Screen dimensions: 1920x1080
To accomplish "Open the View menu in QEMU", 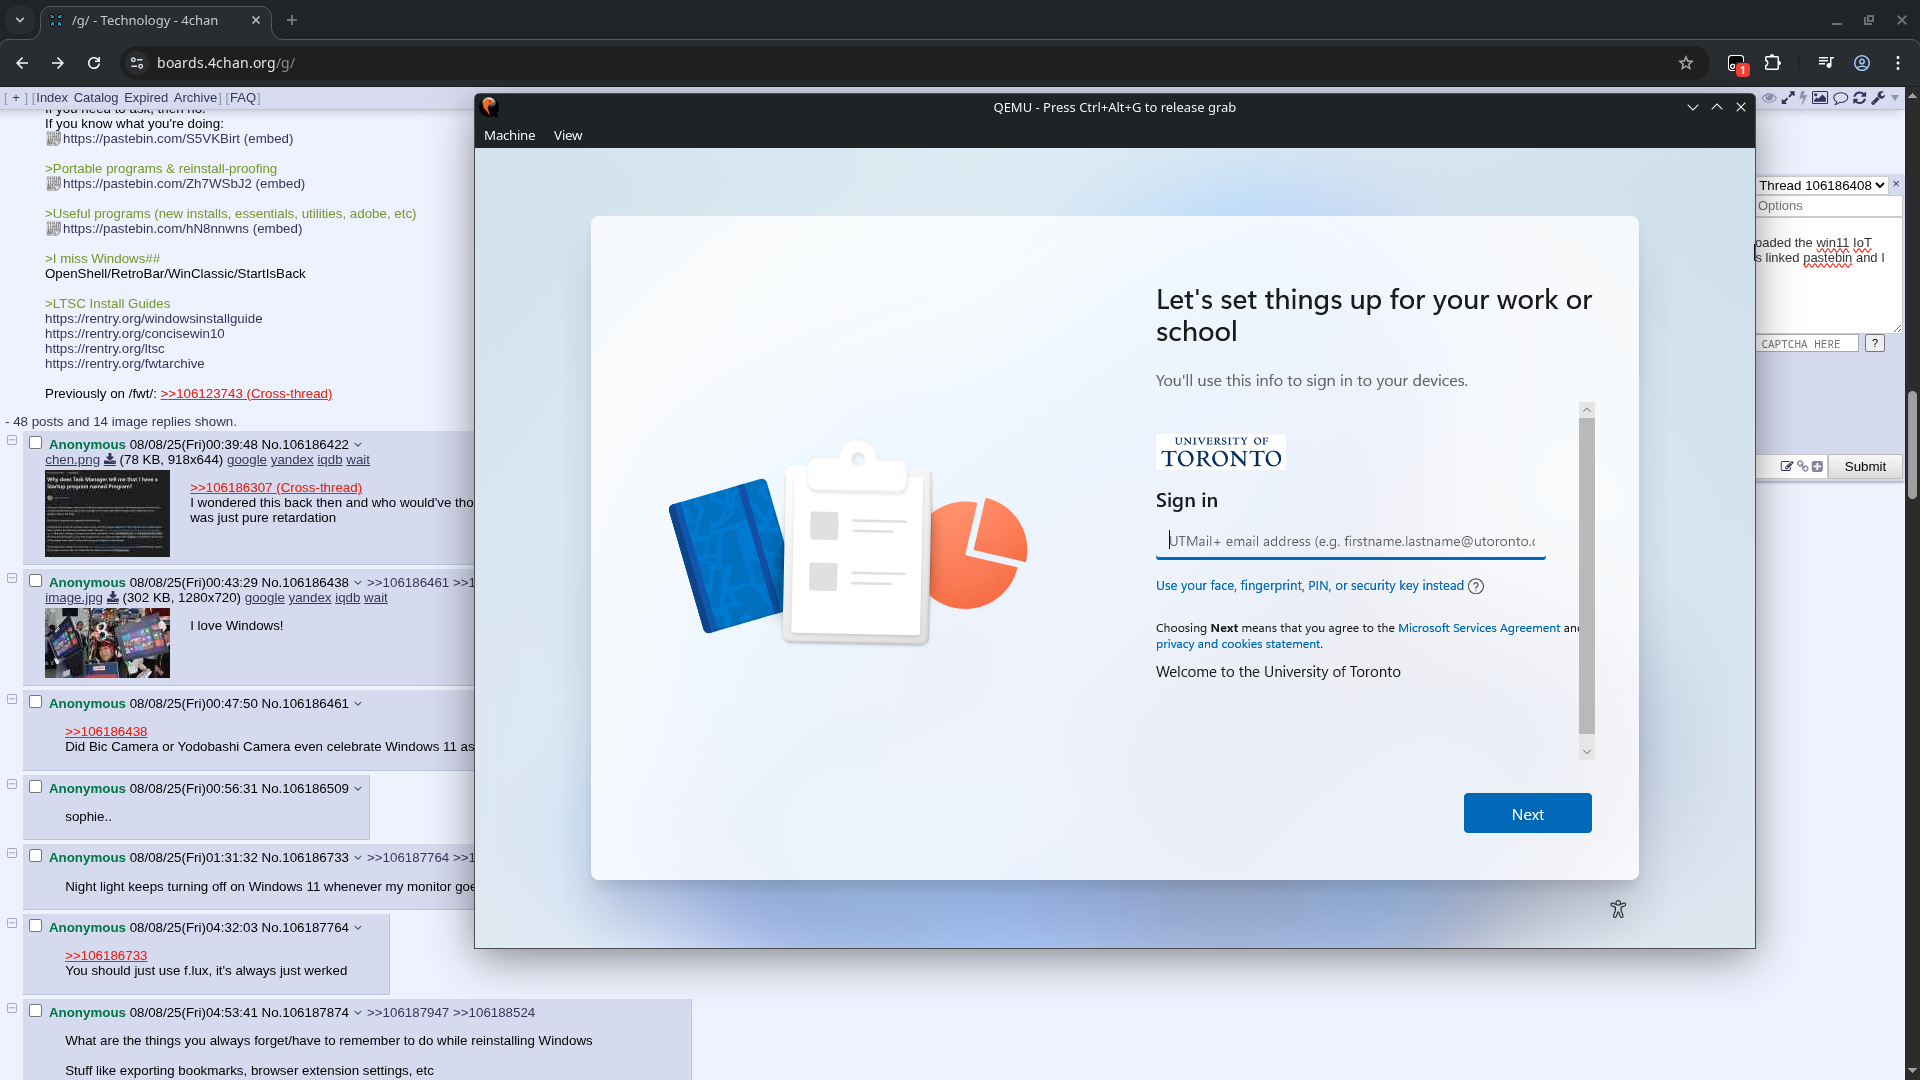I will click(x=568, y=135).
